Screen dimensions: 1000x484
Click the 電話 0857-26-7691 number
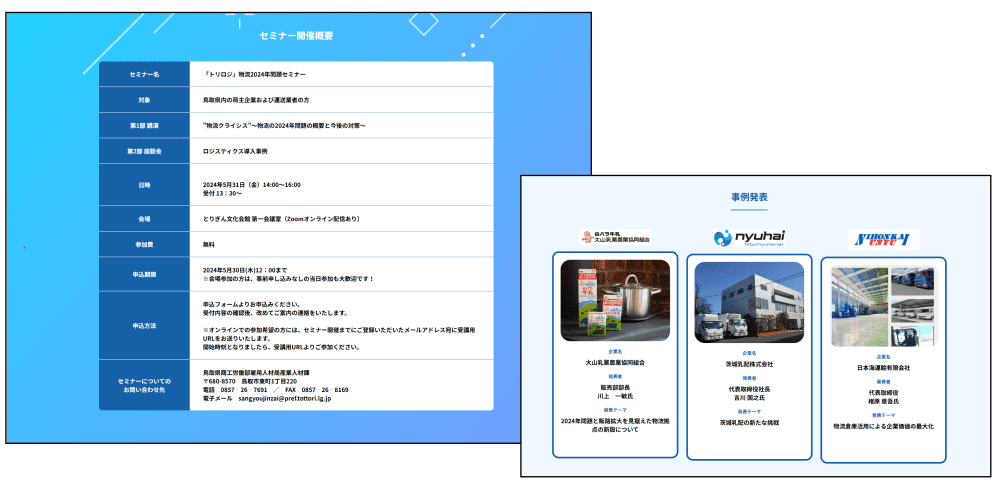coord(235,390)
